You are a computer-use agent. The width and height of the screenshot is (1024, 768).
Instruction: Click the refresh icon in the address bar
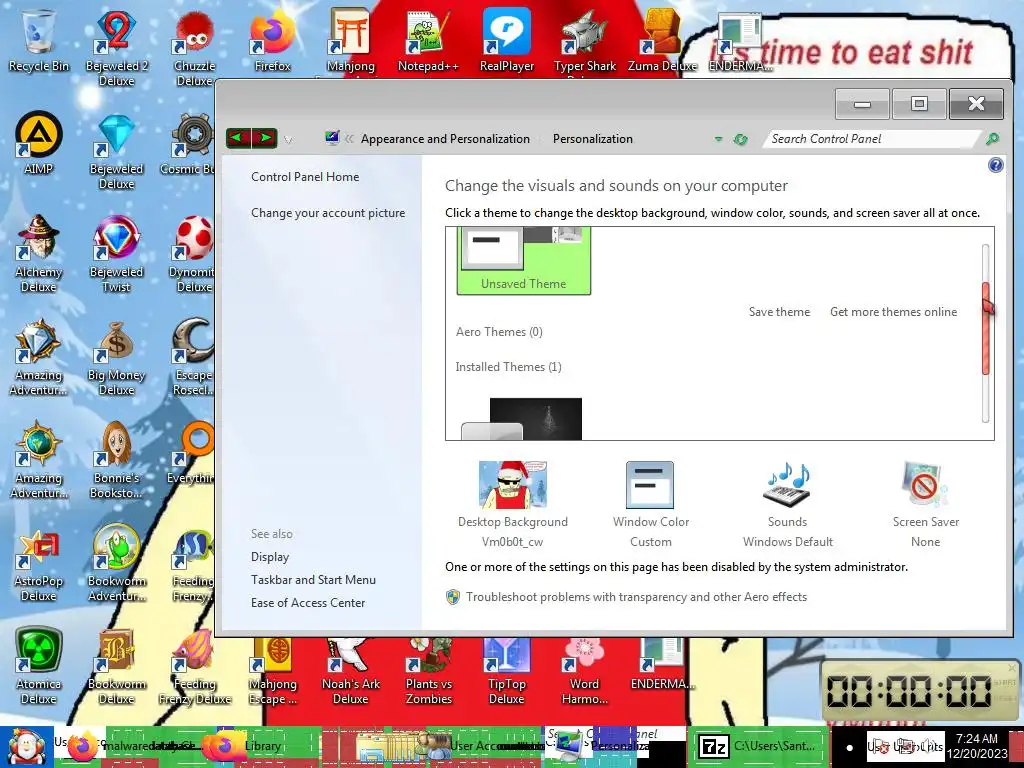pos(741,139)
